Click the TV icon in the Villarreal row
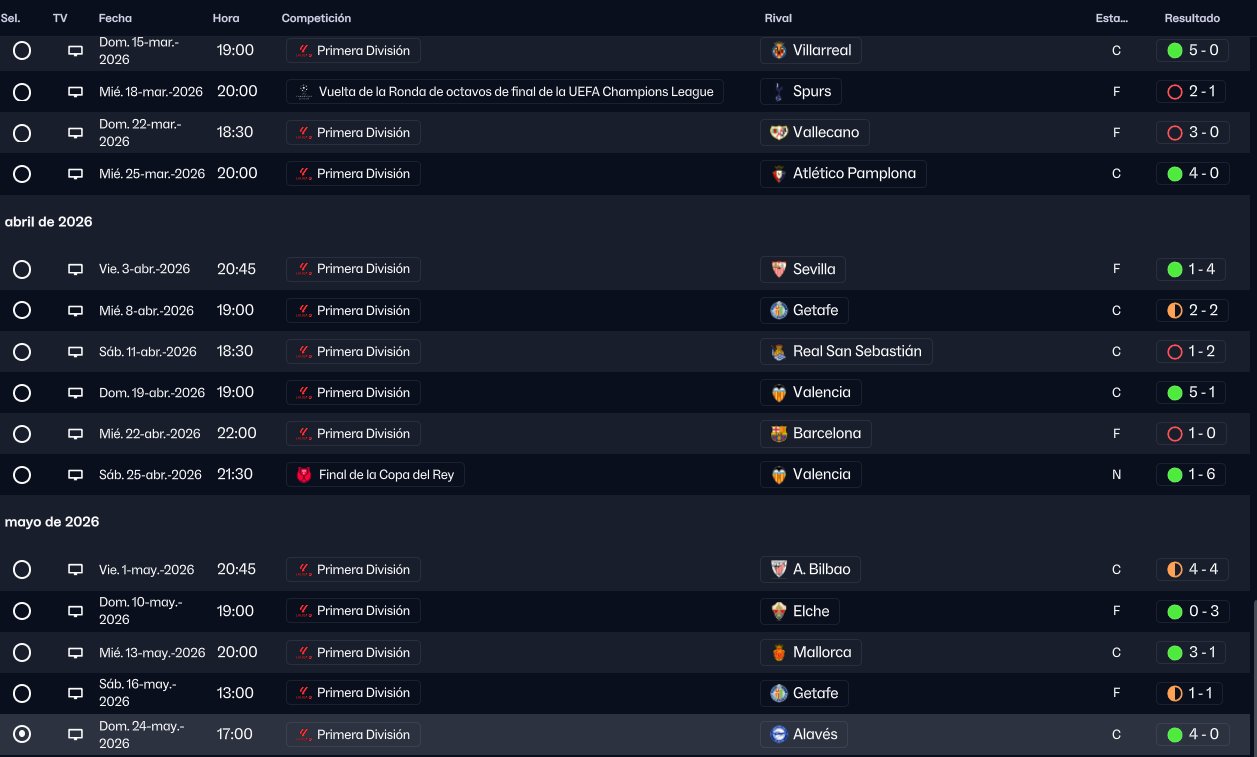 click(x=75, y=50)
